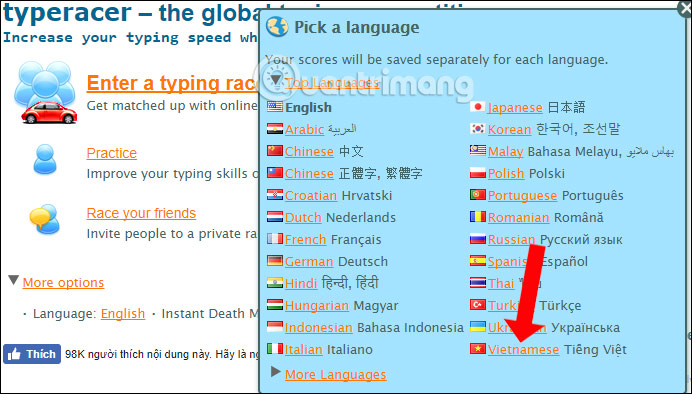Pick the Malay language link
This screenshot has width=692, height=394.
[505, 151]
